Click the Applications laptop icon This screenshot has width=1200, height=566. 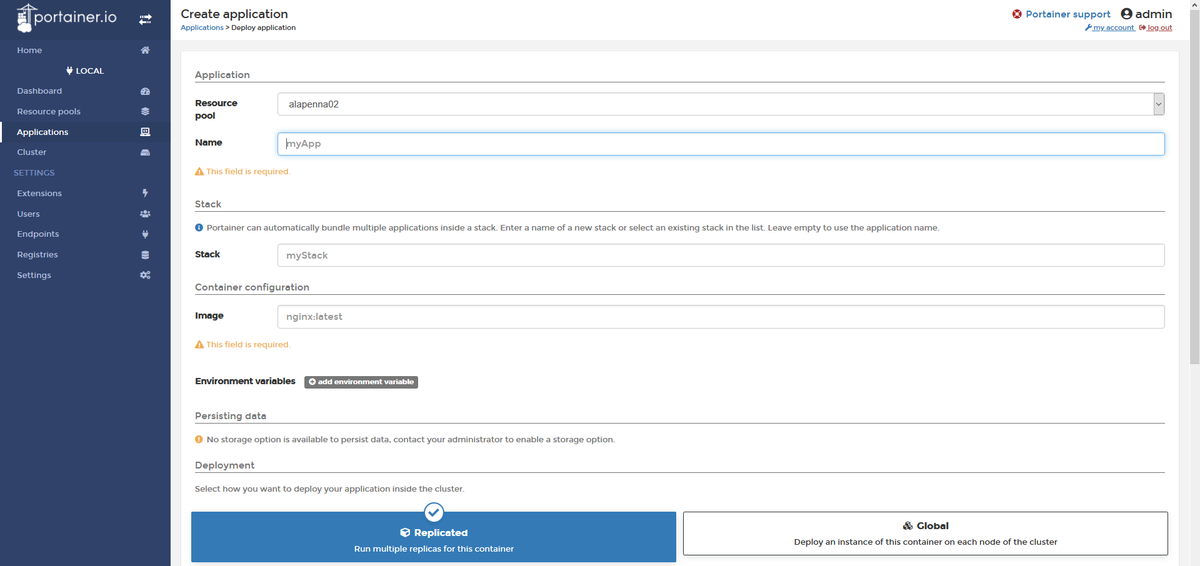145,132
